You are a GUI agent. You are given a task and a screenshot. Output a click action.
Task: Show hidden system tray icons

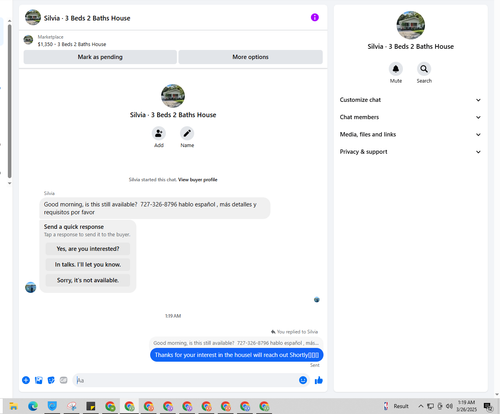coord(421,406)
